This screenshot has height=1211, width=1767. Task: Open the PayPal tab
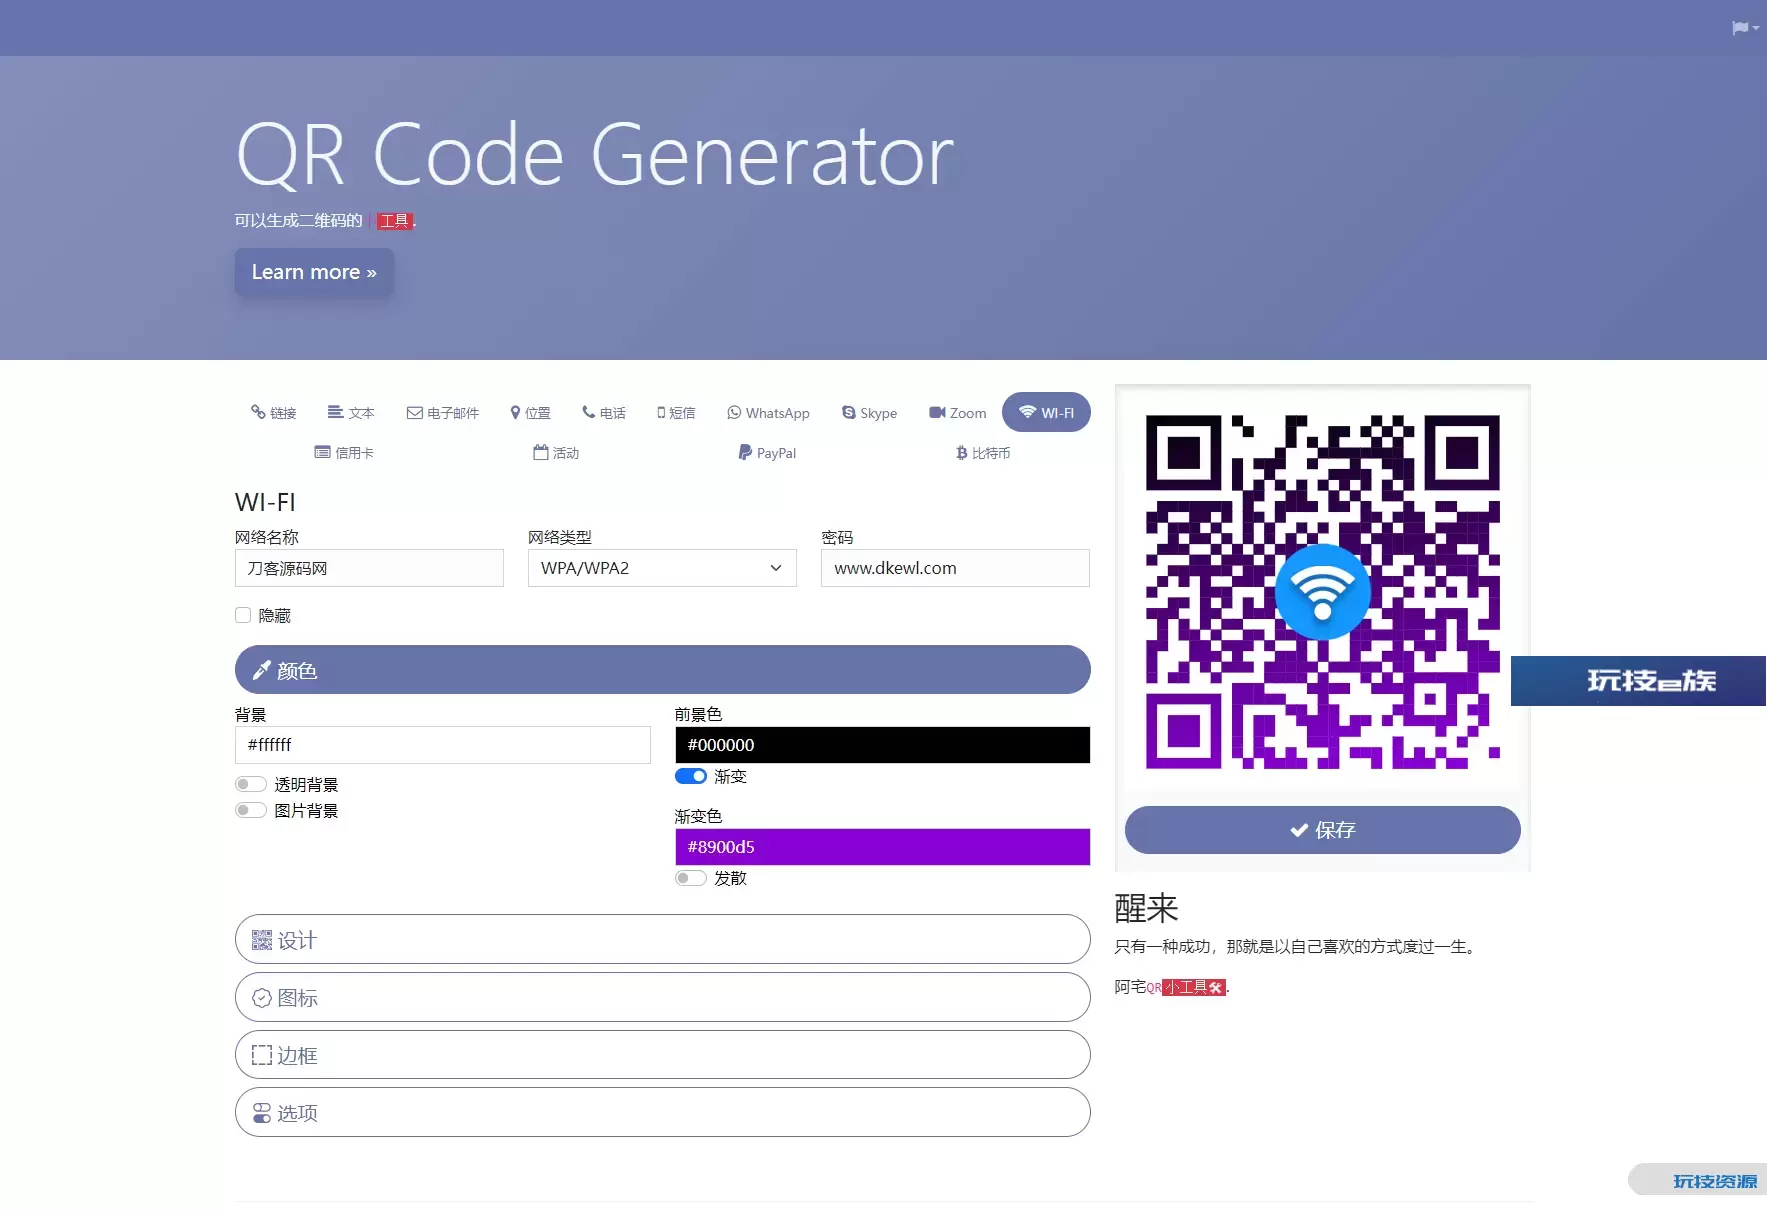[767, 452]
